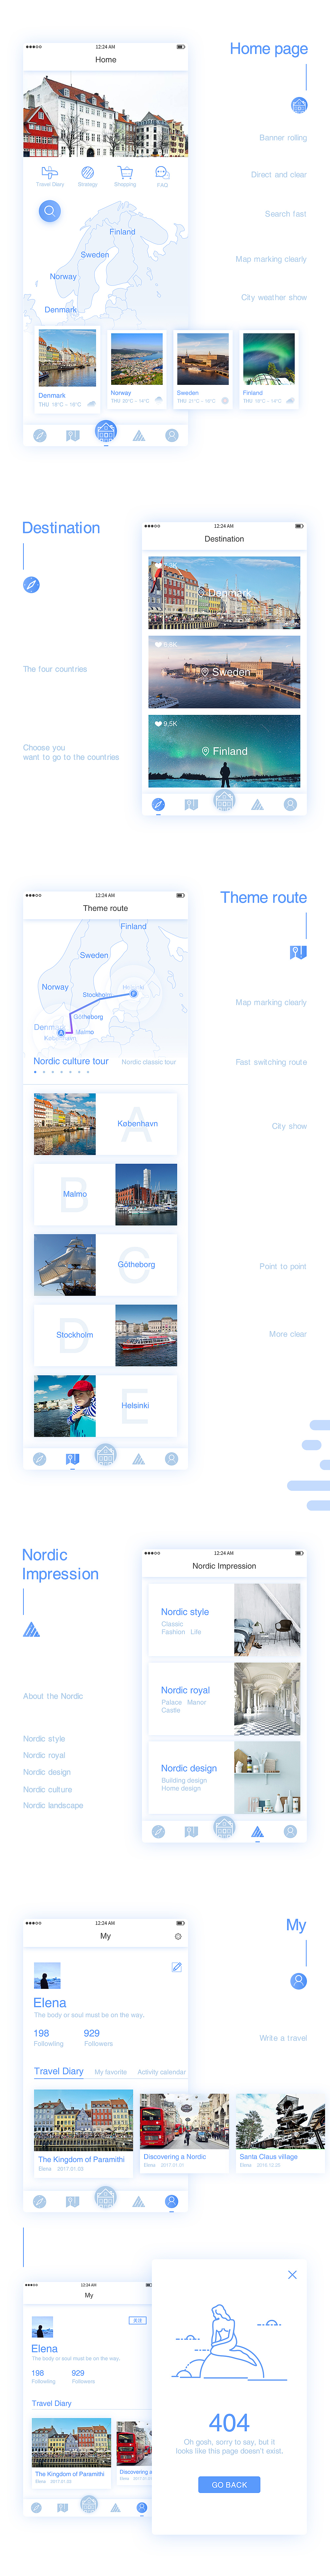Open the Nordic style card
Screen dimensions: 330x2576
[224, 1620]
